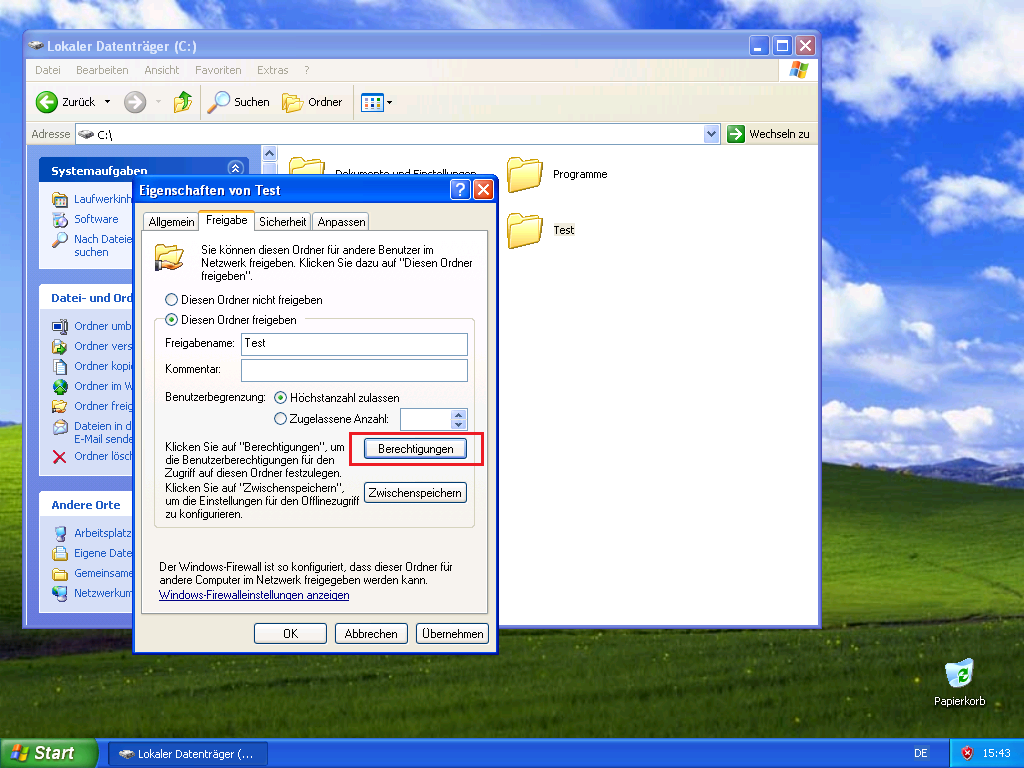Increase the Zugelassene Anzahl spinner value

click(458, 414)
